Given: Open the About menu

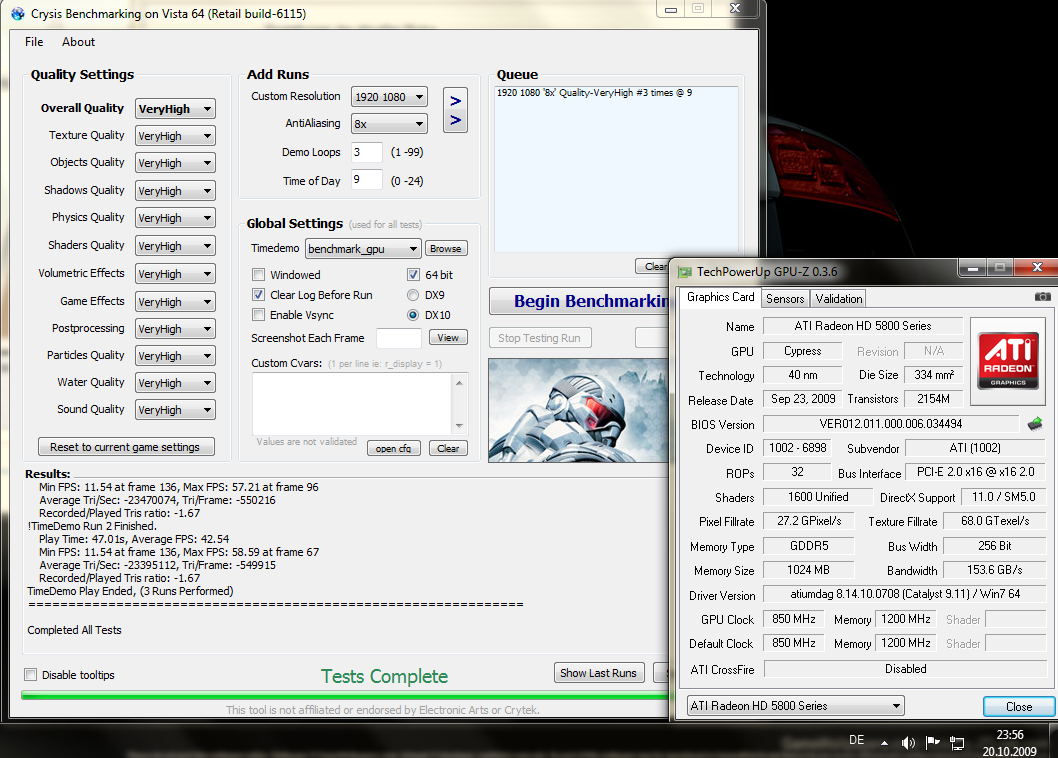Looking at the screenshot, I should [78, 42].
